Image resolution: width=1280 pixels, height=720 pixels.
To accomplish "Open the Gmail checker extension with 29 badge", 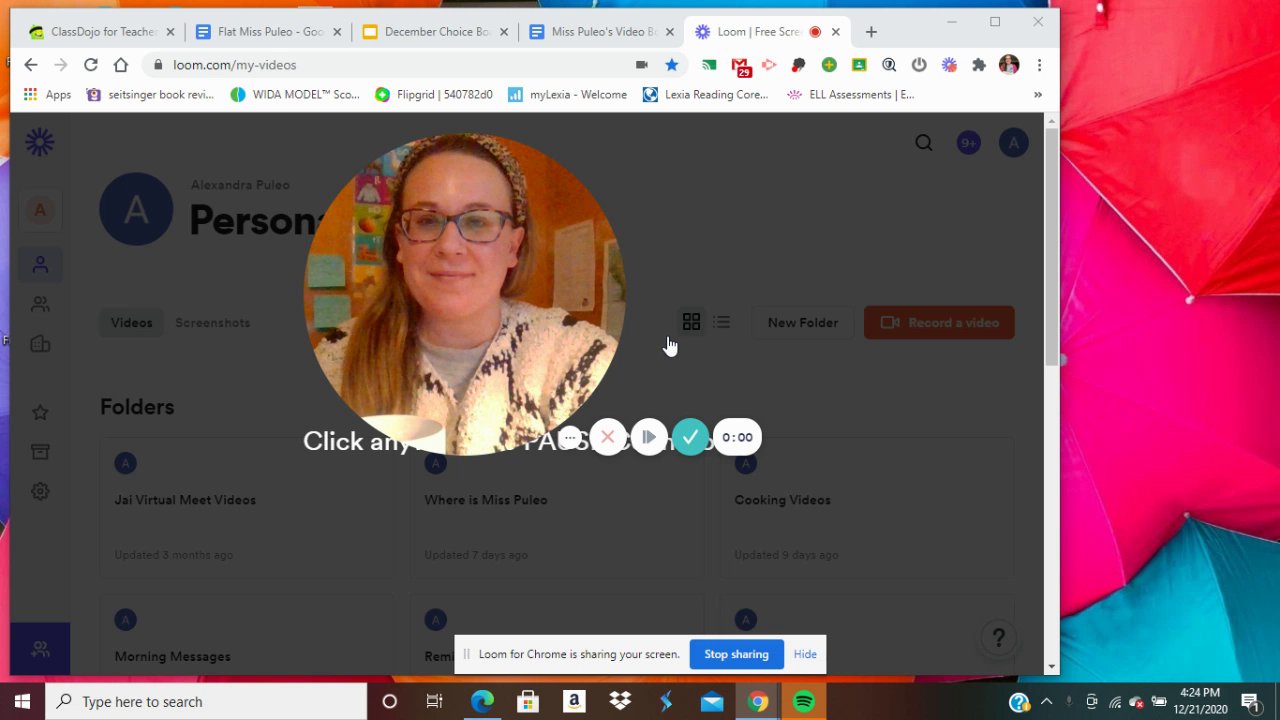I will [741, 67].
